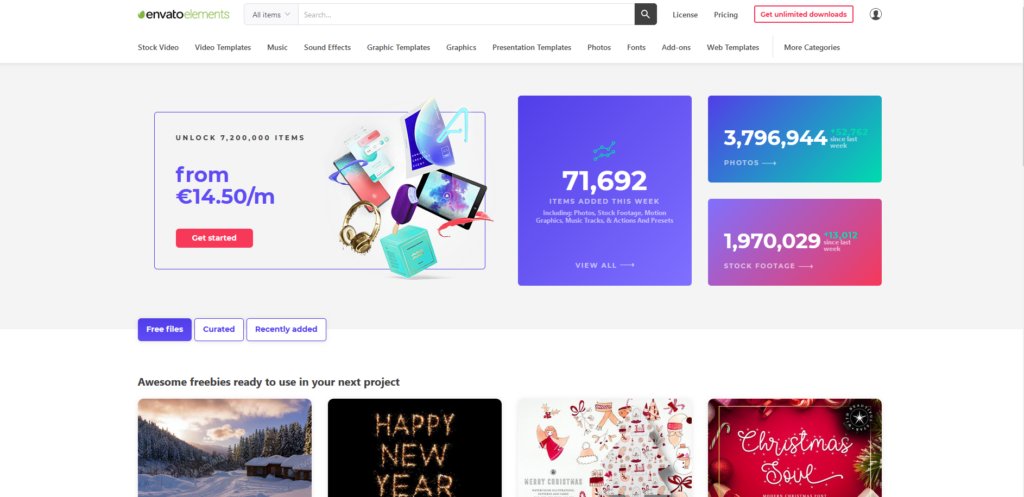The height and width of the screenshot is (497, 1024).
Task: Click the 1,970,029 stock footage count
Action: (771, 241)
